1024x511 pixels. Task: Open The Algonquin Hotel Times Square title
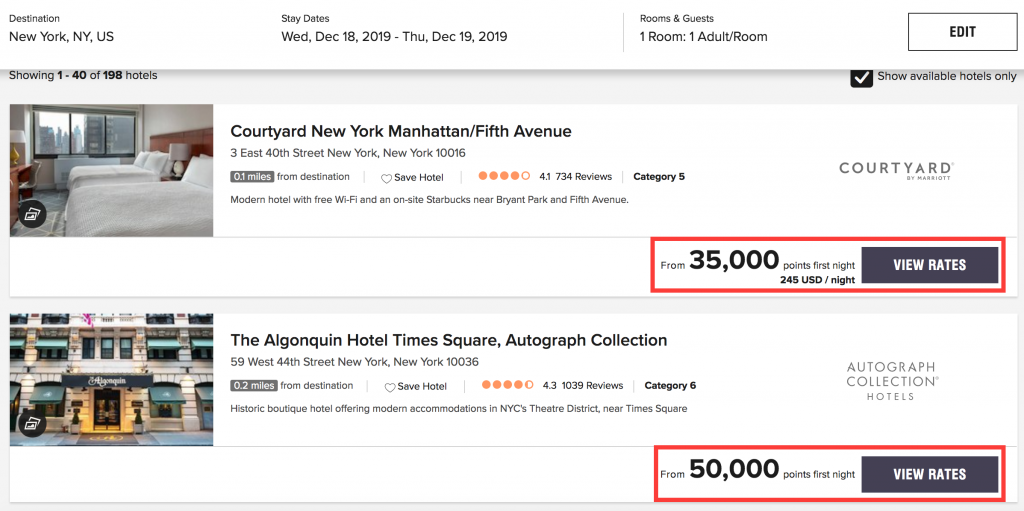point(448,340)
